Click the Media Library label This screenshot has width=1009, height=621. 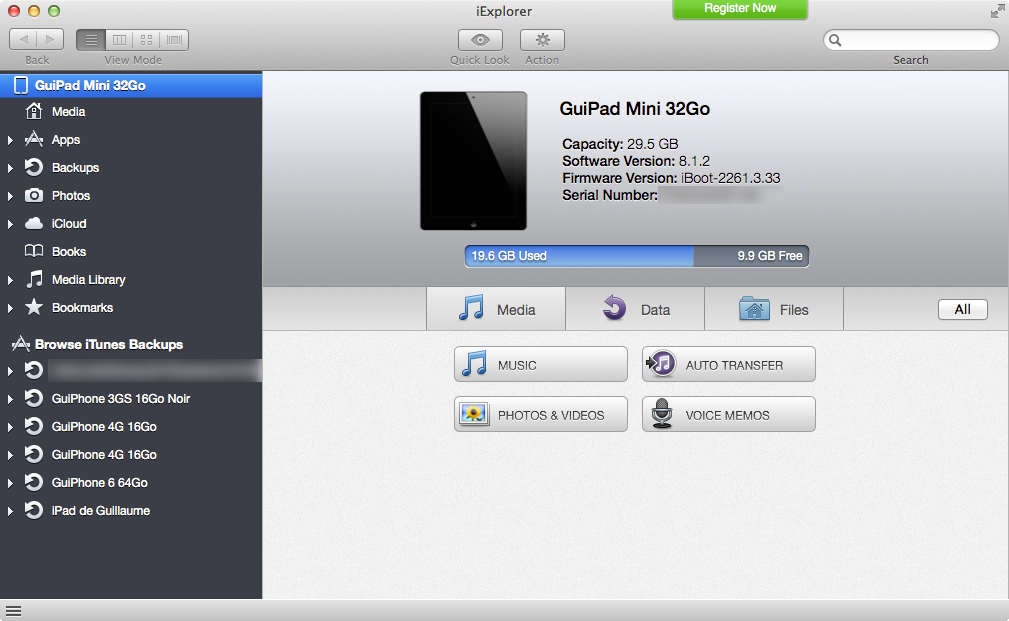pos(89,280)
